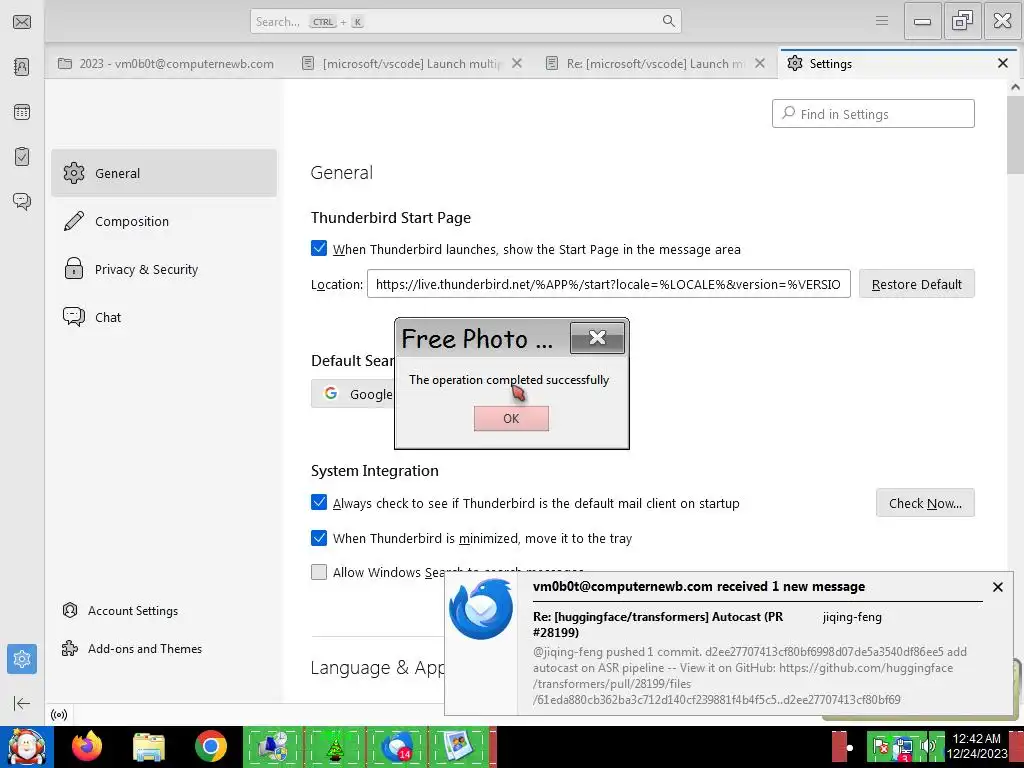Open the Calendar sidebar icon
This screenshot has height=768, width=1024.
22,112
